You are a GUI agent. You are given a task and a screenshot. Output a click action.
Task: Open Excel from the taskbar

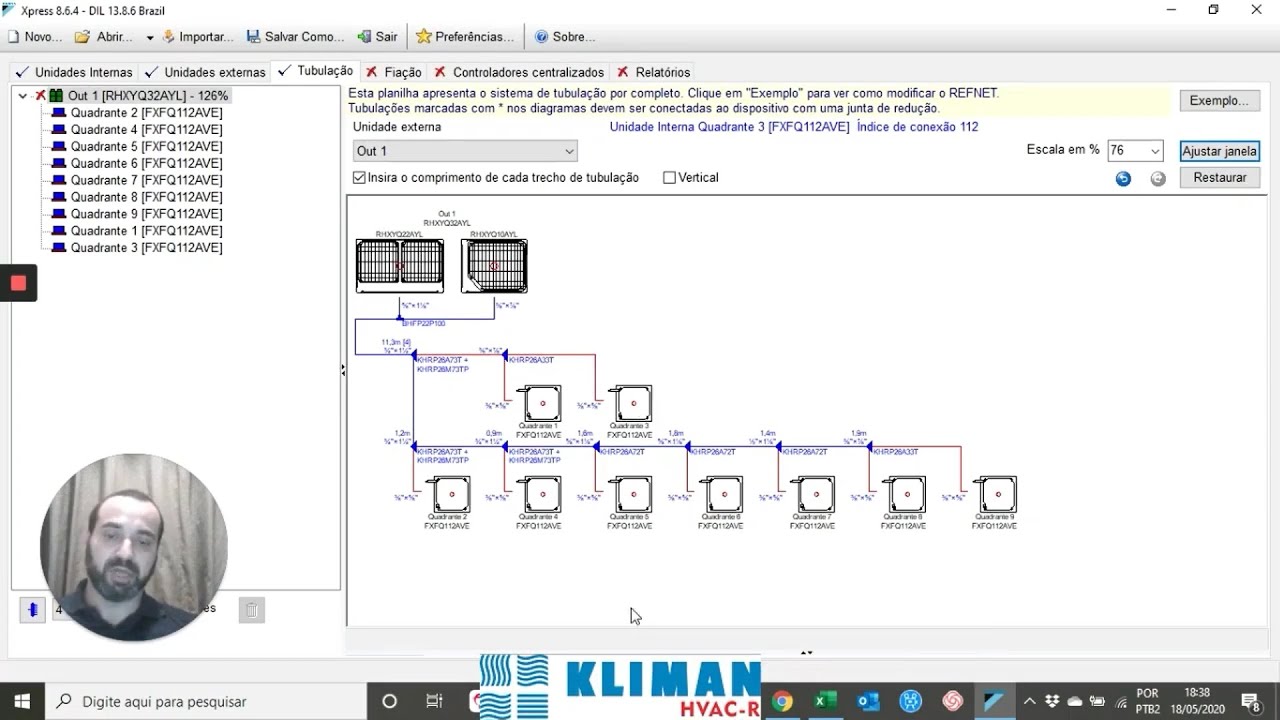tap(825, 701)
